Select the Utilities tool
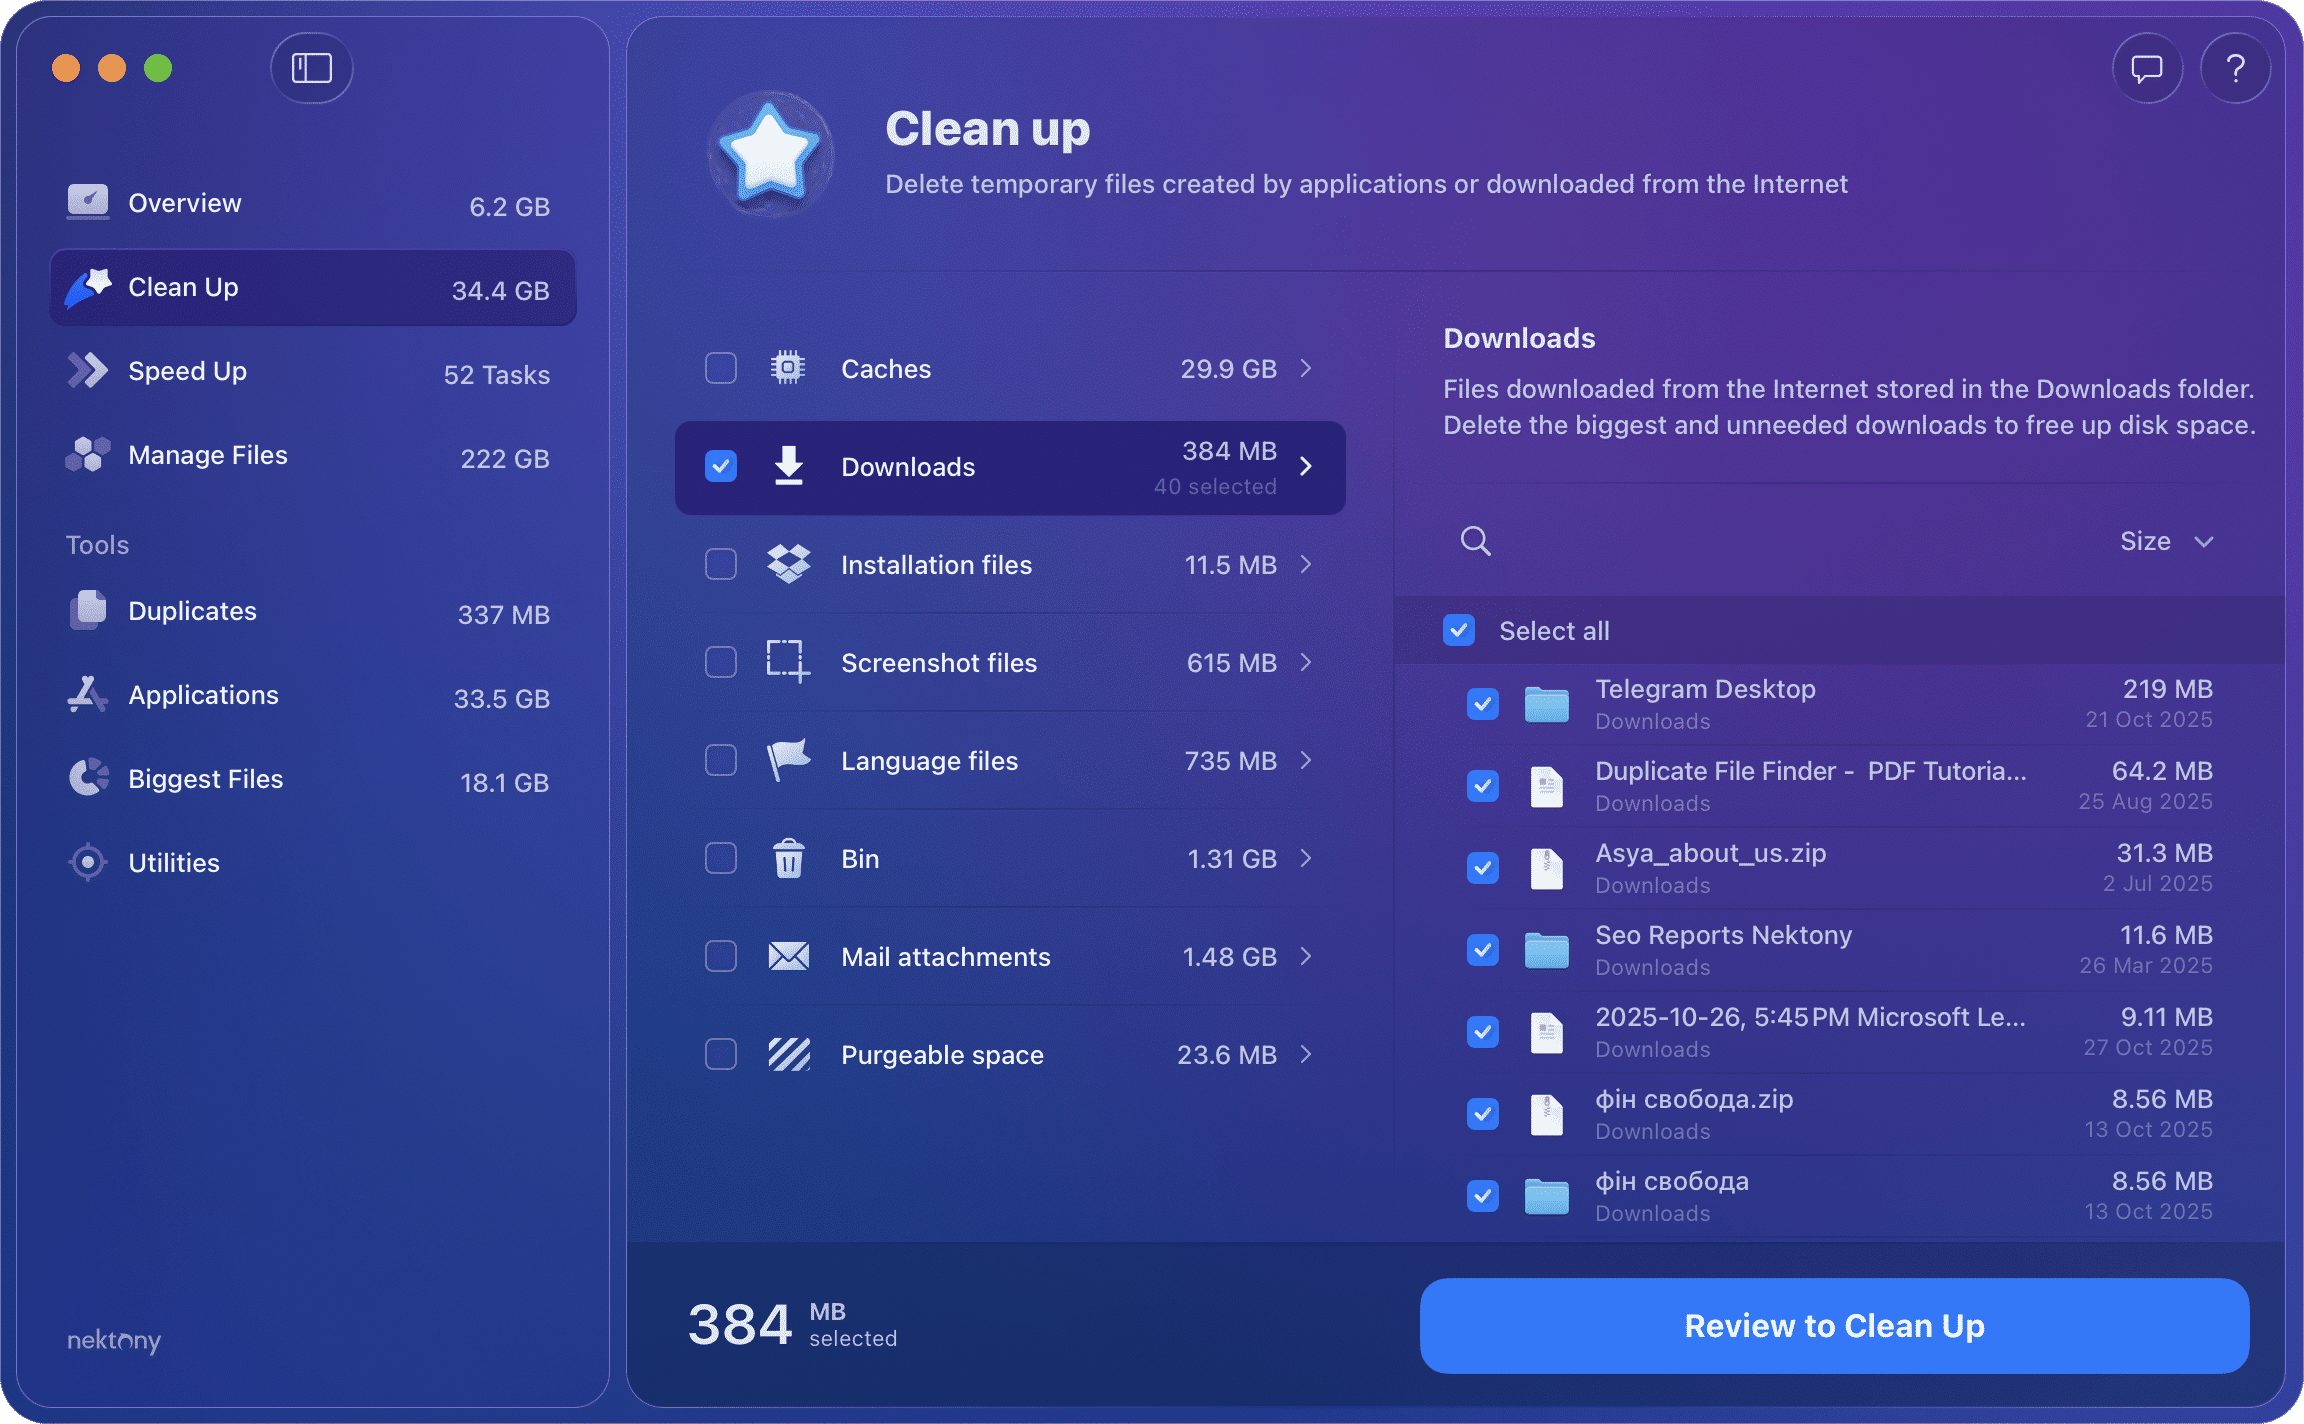This screenshot has height=1424, width=2304. pyautogui.click(x=174, y=862)
